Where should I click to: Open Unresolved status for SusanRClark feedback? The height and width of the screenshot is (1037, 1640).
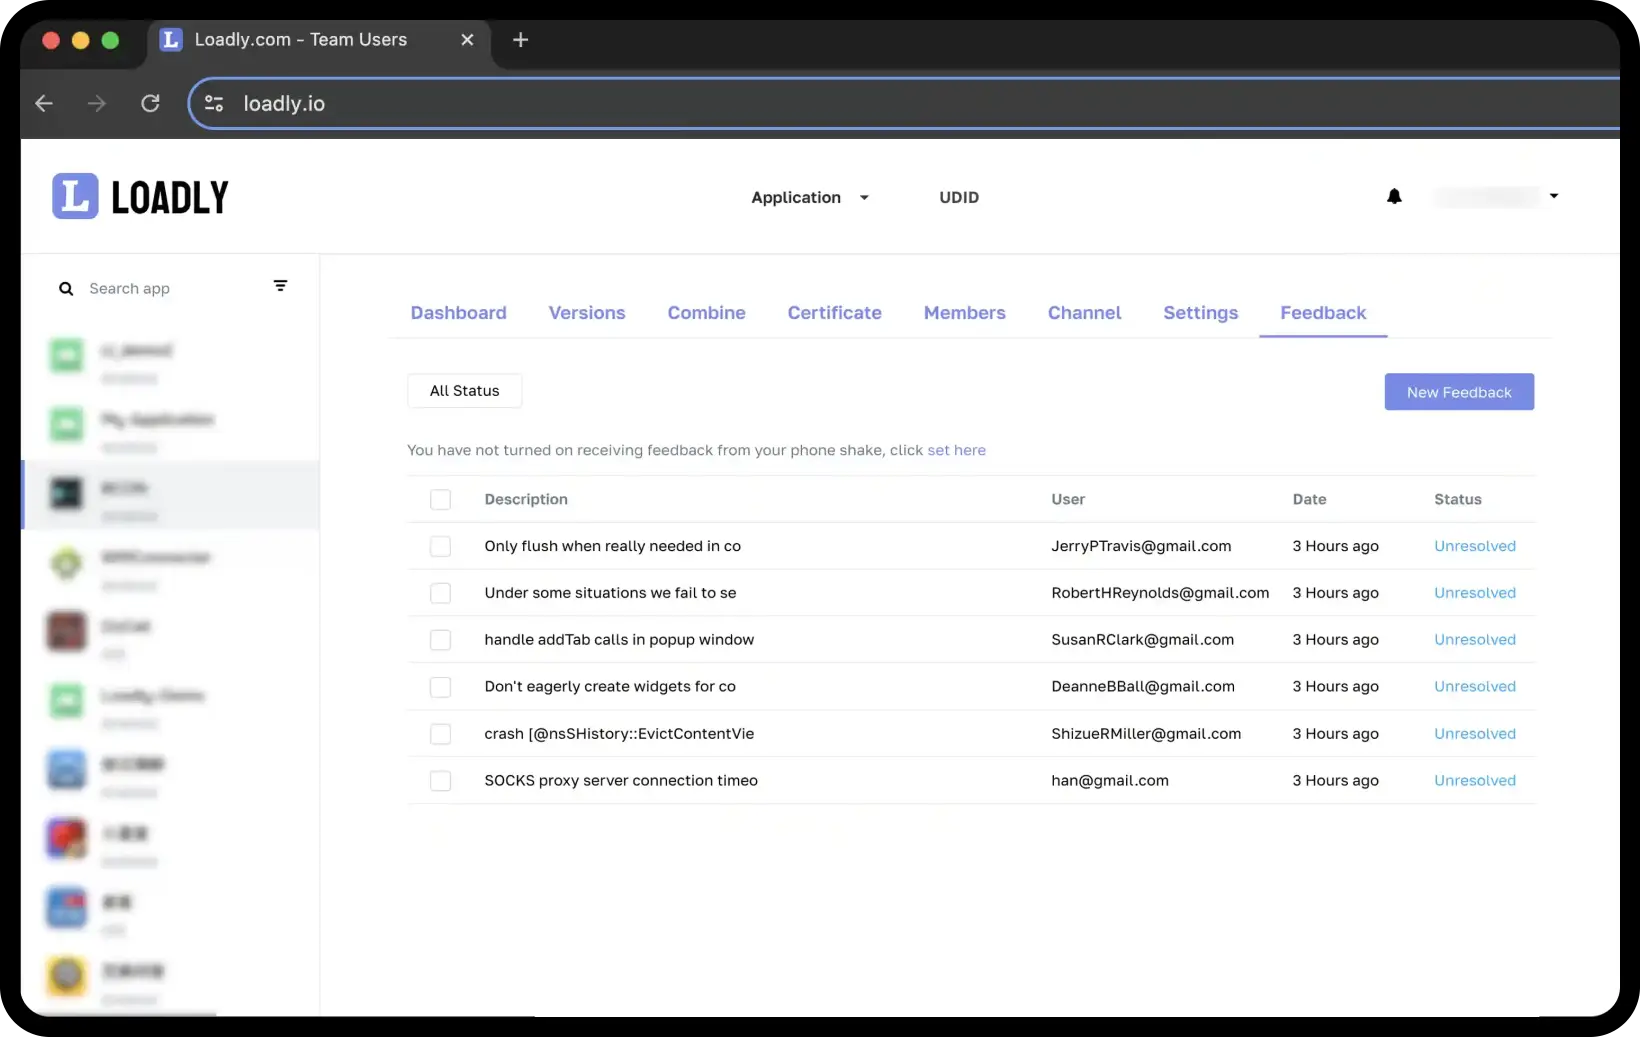pos(1474,640)
